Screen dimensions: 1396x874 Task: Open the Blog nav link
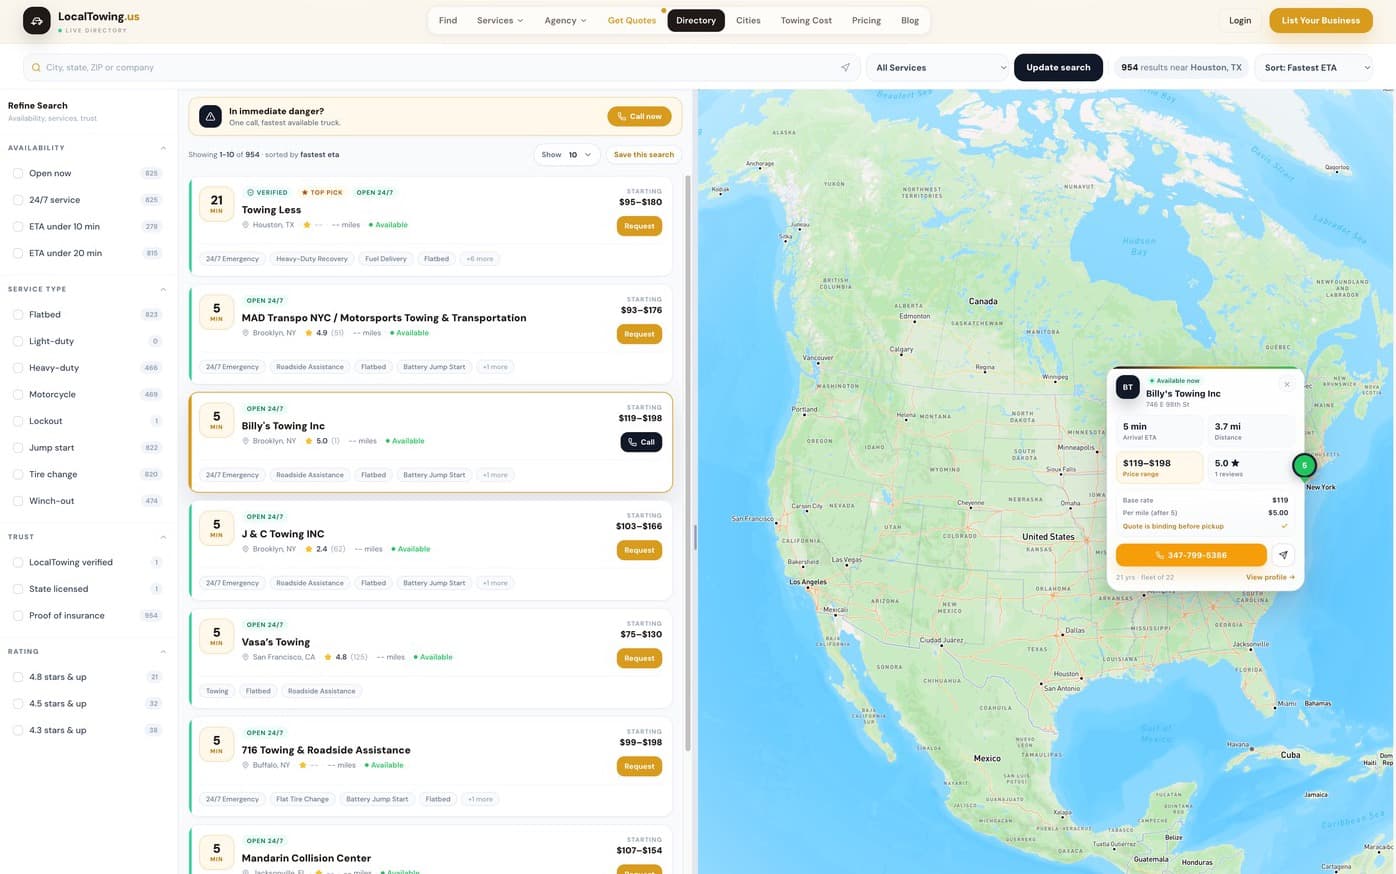(910, 20)
